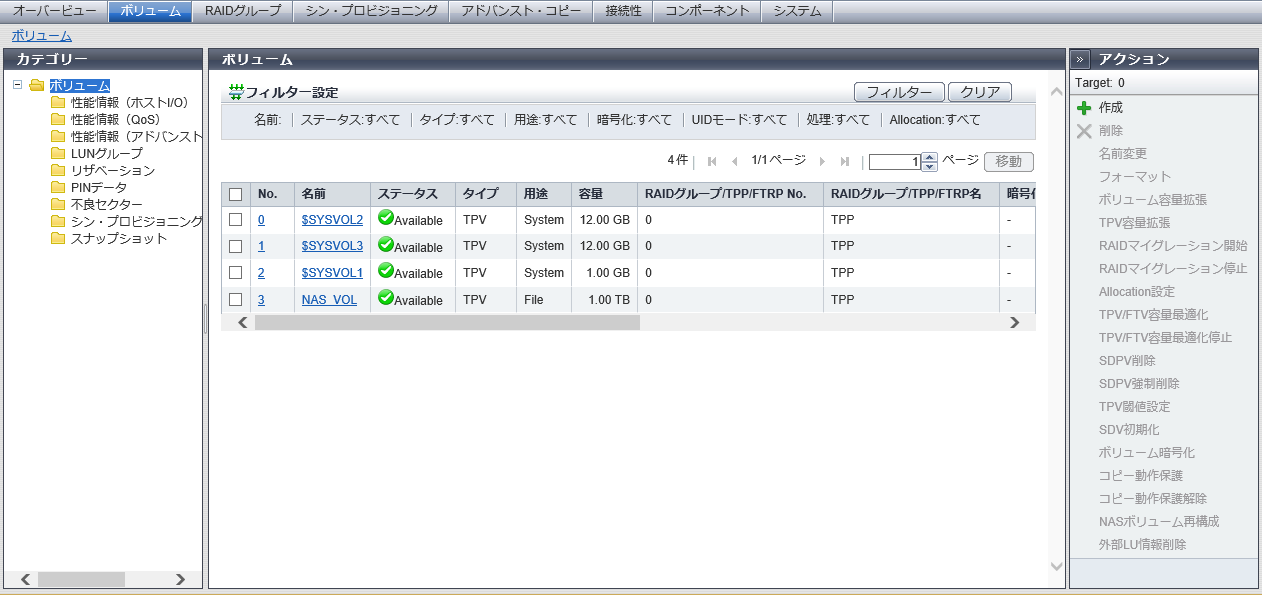
Task: Select the PINデータ folder in category tree
Action: coord(98,187)
